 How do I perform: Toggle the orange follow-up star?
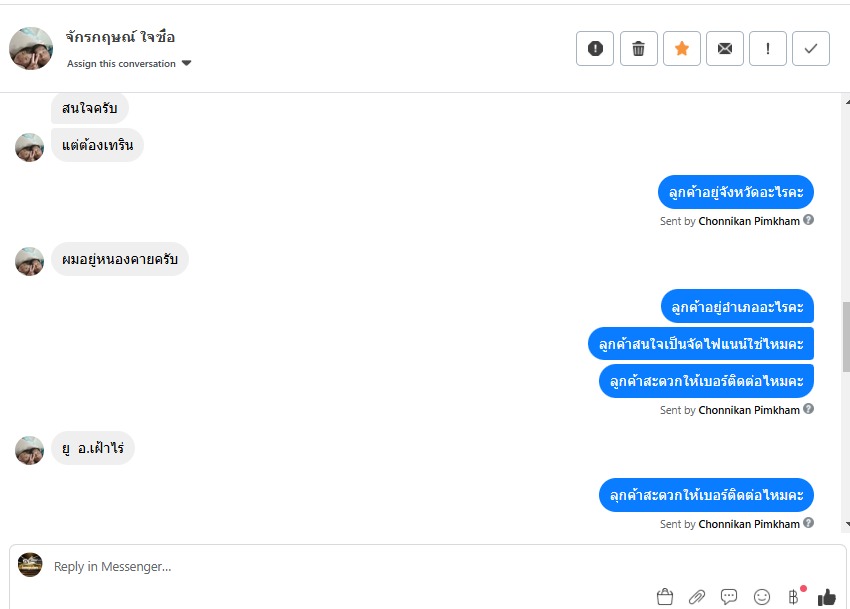pyautogui.click(x=682, y=48)
